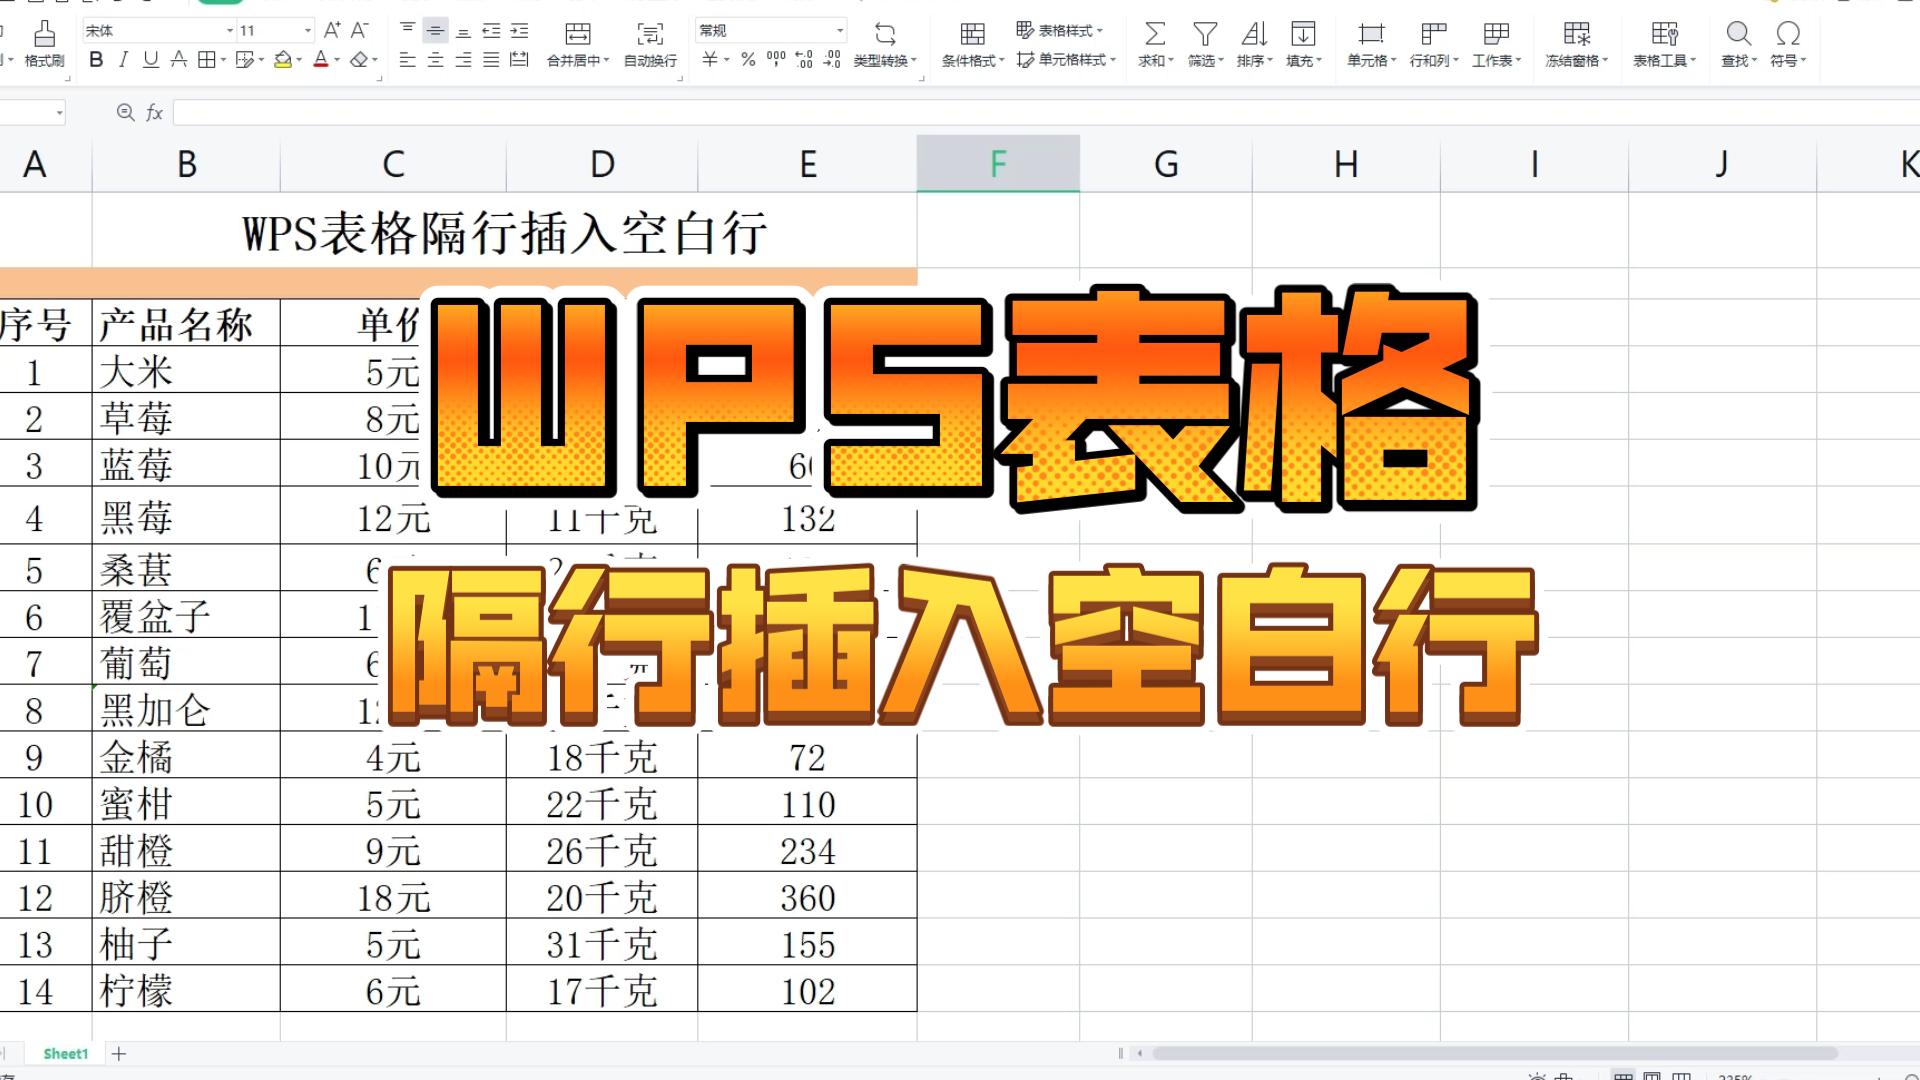Align text to the left
Screen dimensions: 1920x1080
407,60
